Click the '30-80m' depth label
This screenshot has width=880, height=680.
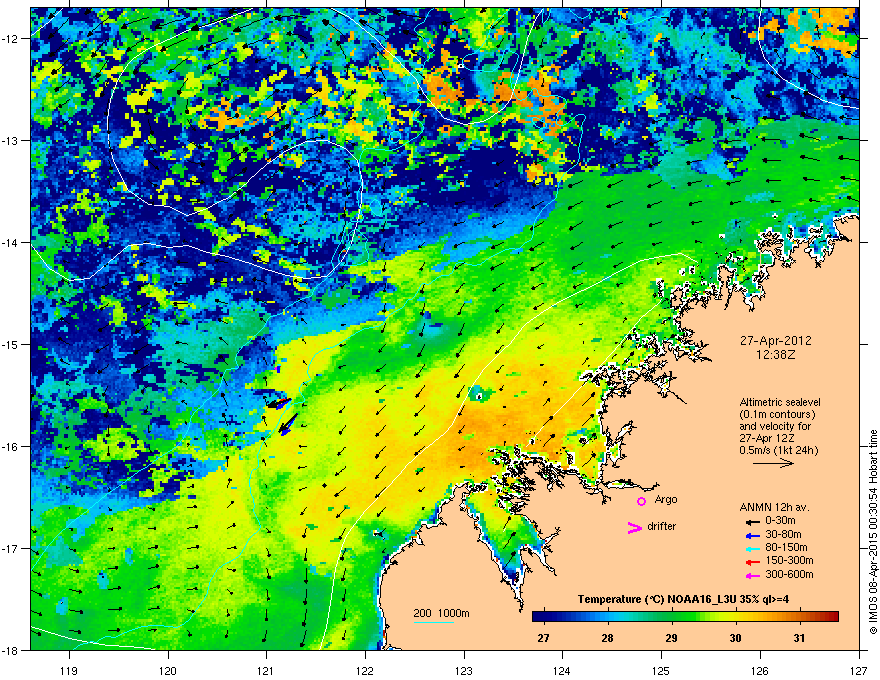[x=783, y=534]
